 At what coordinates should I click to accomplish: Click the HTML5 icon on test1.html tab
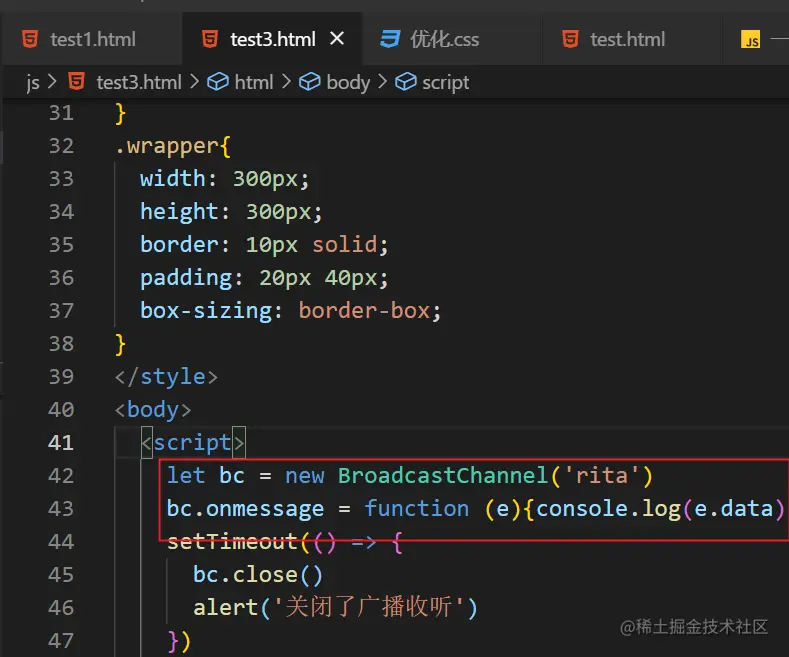(x=31, y=40)
